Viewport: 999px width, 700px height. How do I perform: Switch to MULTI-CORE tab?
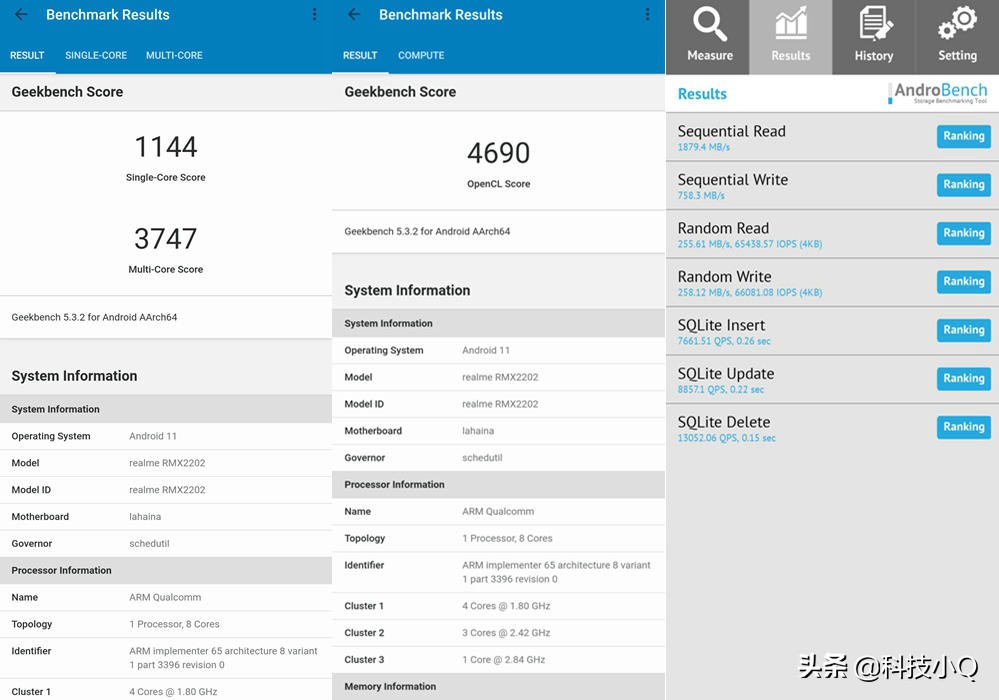tap(174, 55)
